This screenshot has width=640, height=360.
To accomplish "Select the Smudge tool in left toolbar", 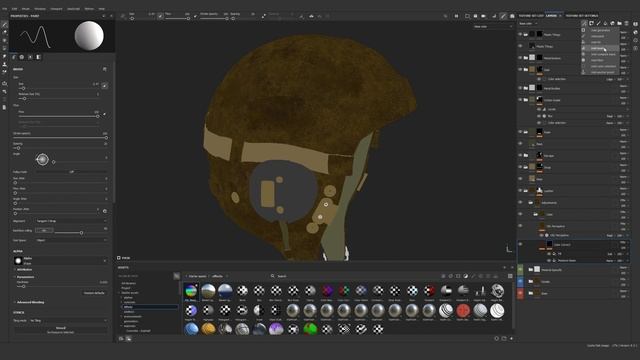I will click(4, 56).
